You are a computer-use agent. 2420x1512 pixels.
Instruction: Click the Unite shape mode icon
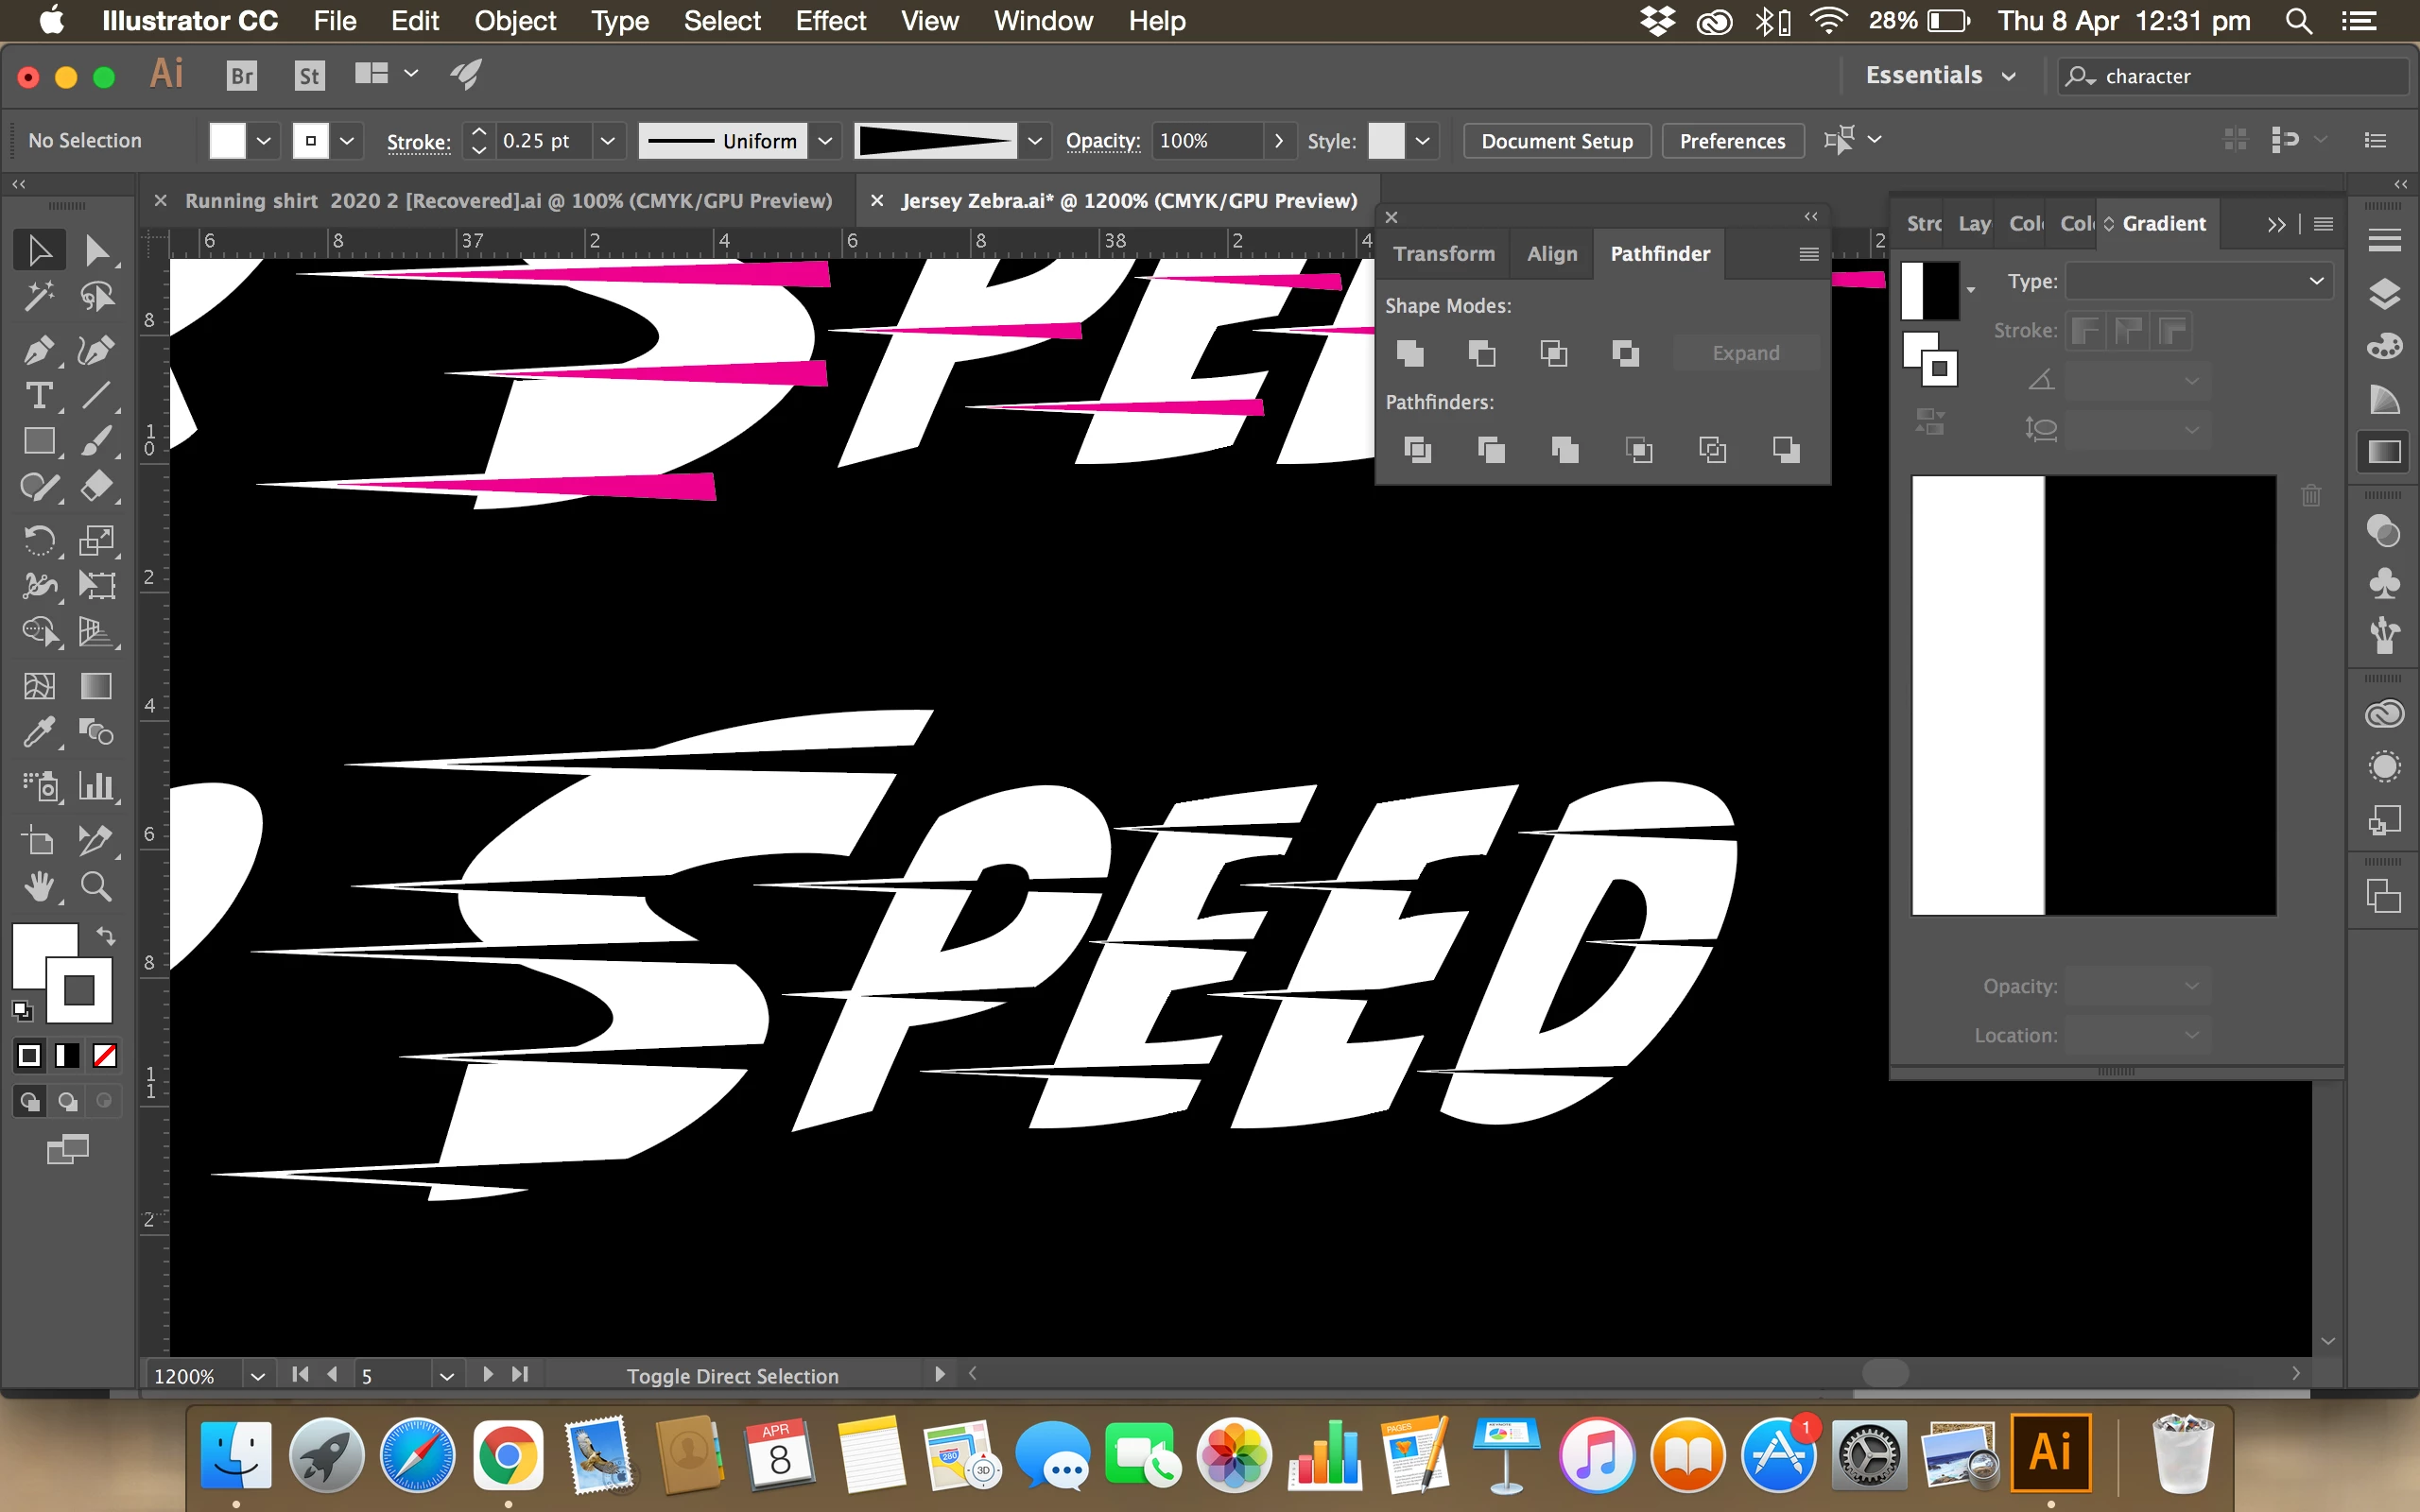click(x=1410, y=353)
